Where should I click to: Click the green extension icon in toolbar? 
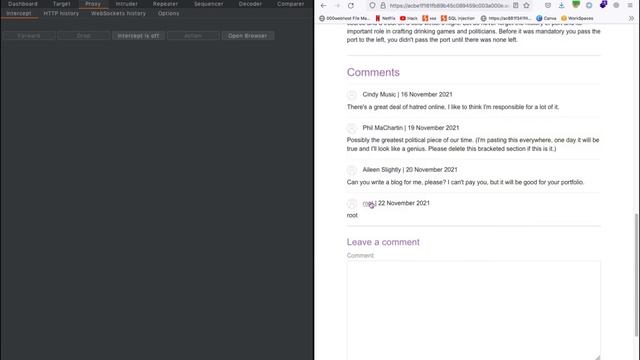point(576,5)
